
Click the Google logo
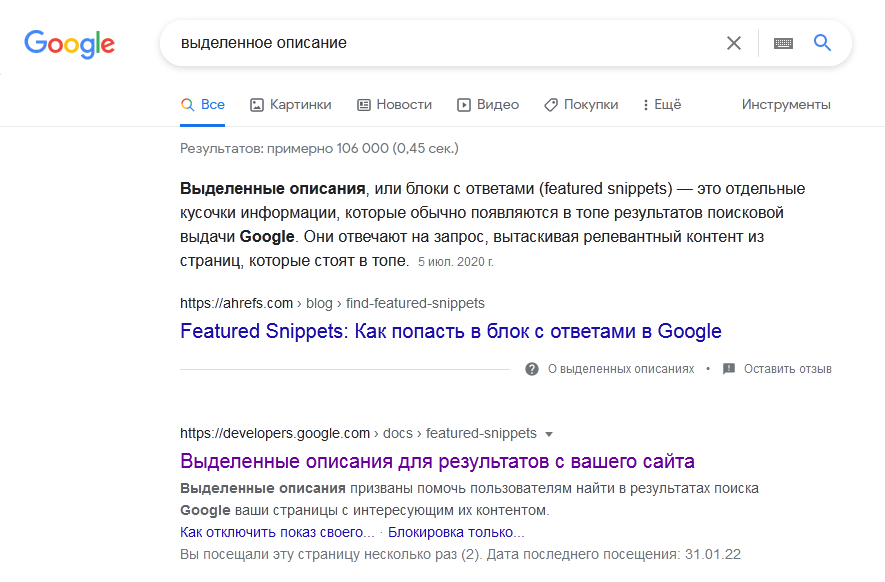click(69, 44)
